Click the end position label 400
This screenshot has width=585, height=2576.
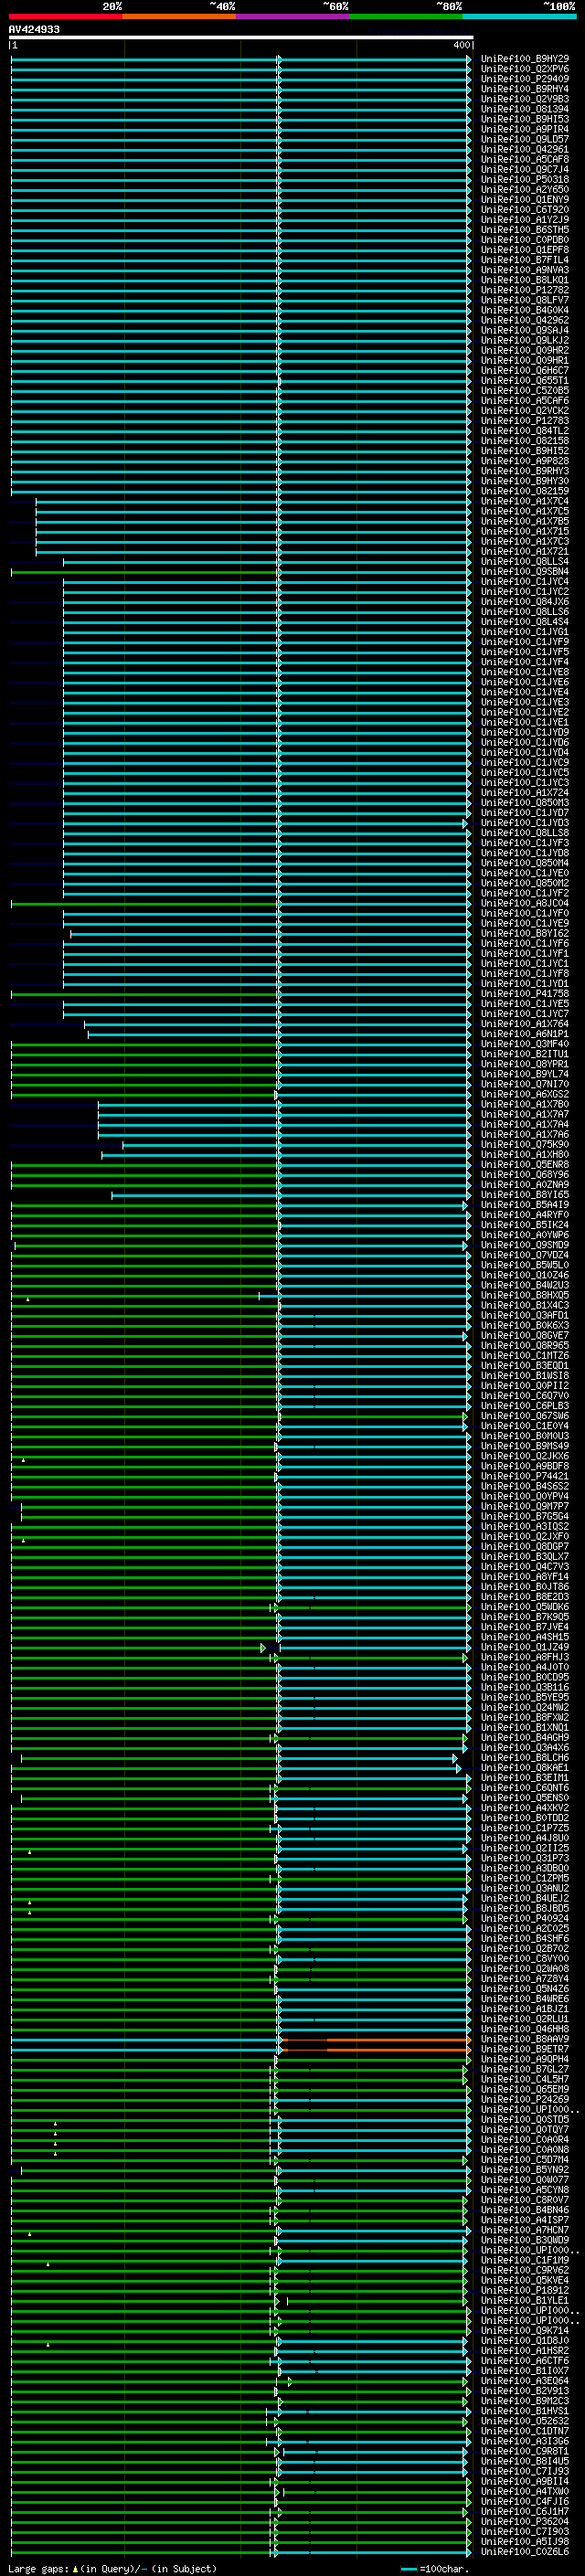(x=461, y=45)
